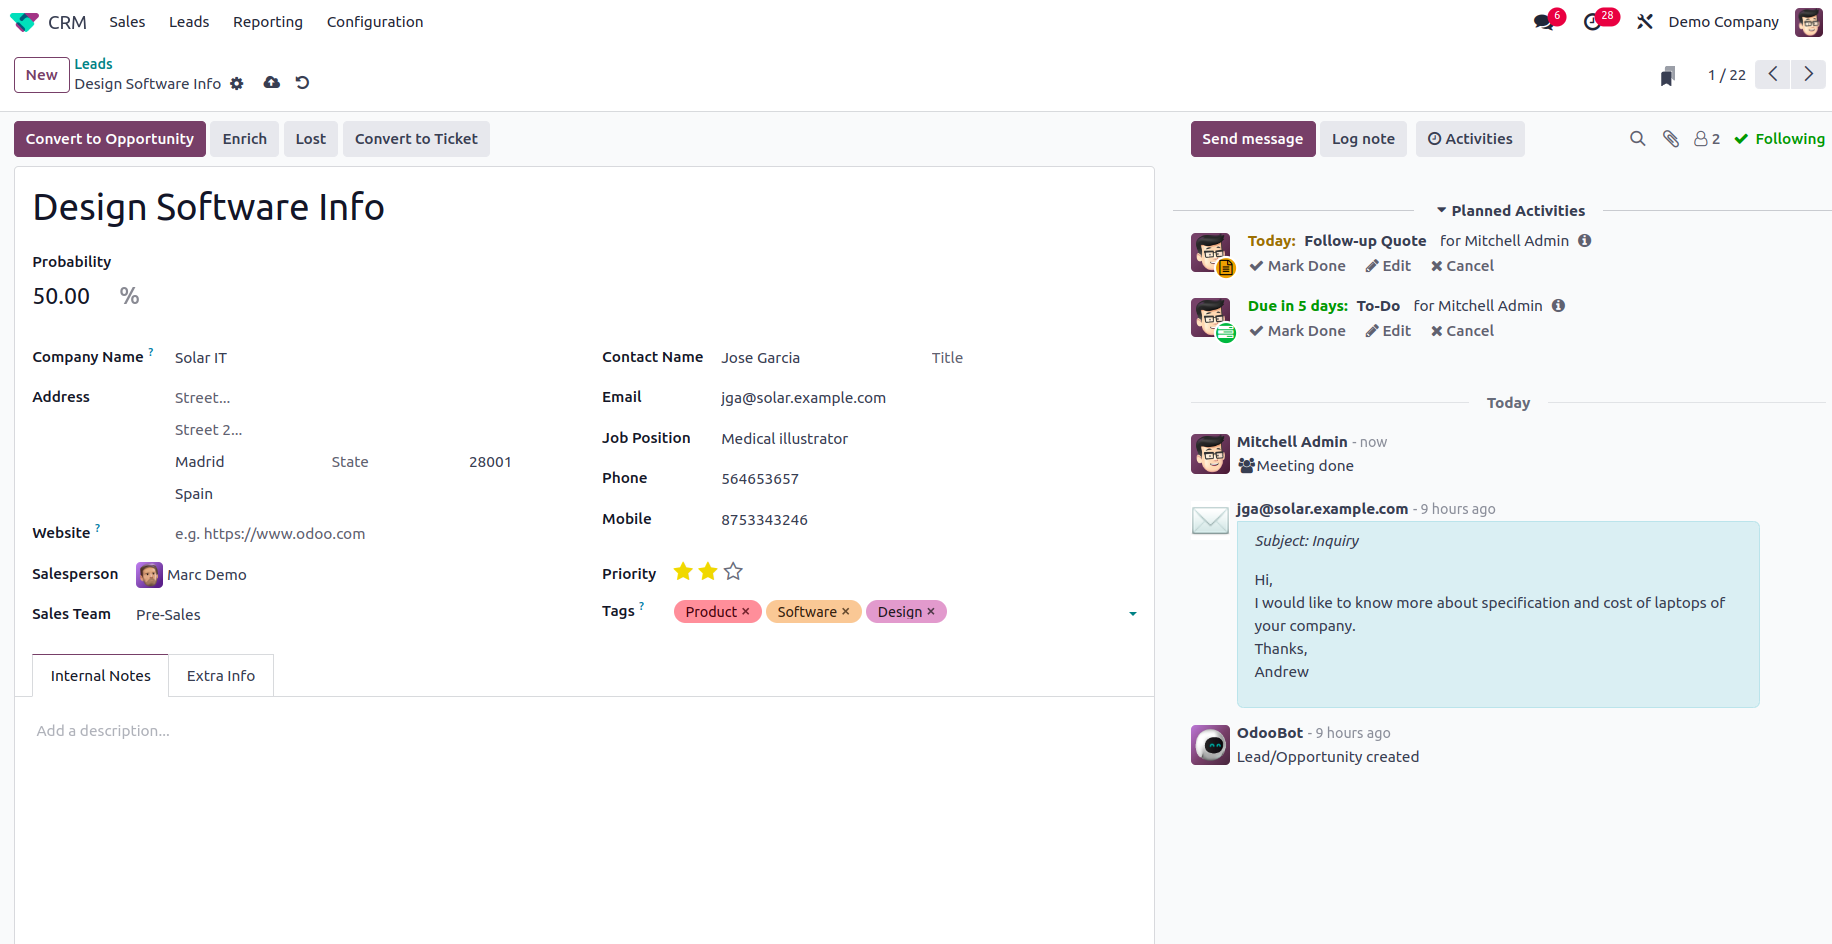Screen dimensions: 1832x944
Task: Open the followers list showing 2
Action: [1705, 138]
